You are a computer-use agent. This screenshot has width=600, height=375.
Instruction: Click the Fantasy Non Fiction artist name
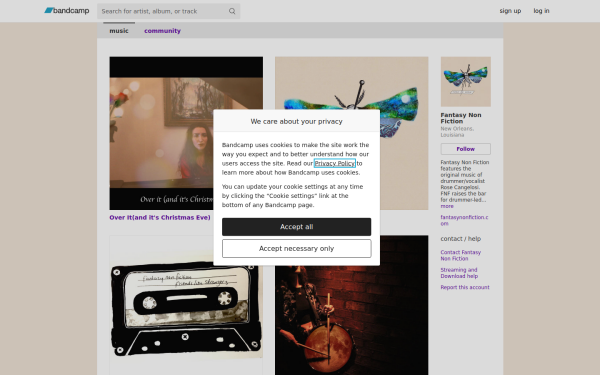(461, 118)
